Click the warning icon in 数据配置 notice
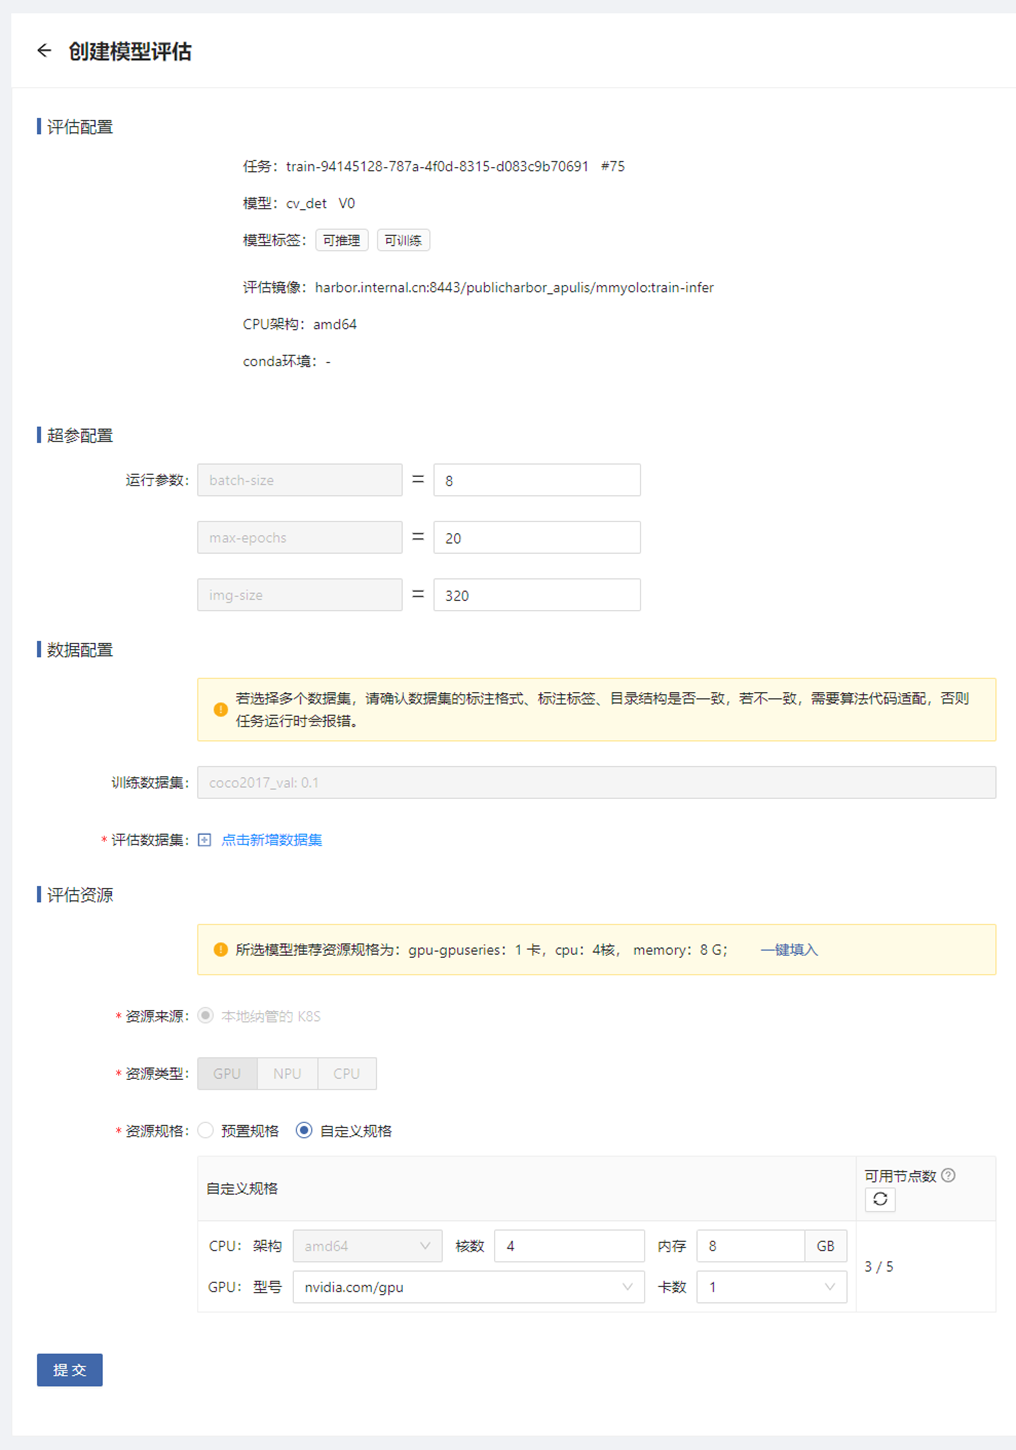Screen dimensions: 1016x1450 (x=221, y=709)
